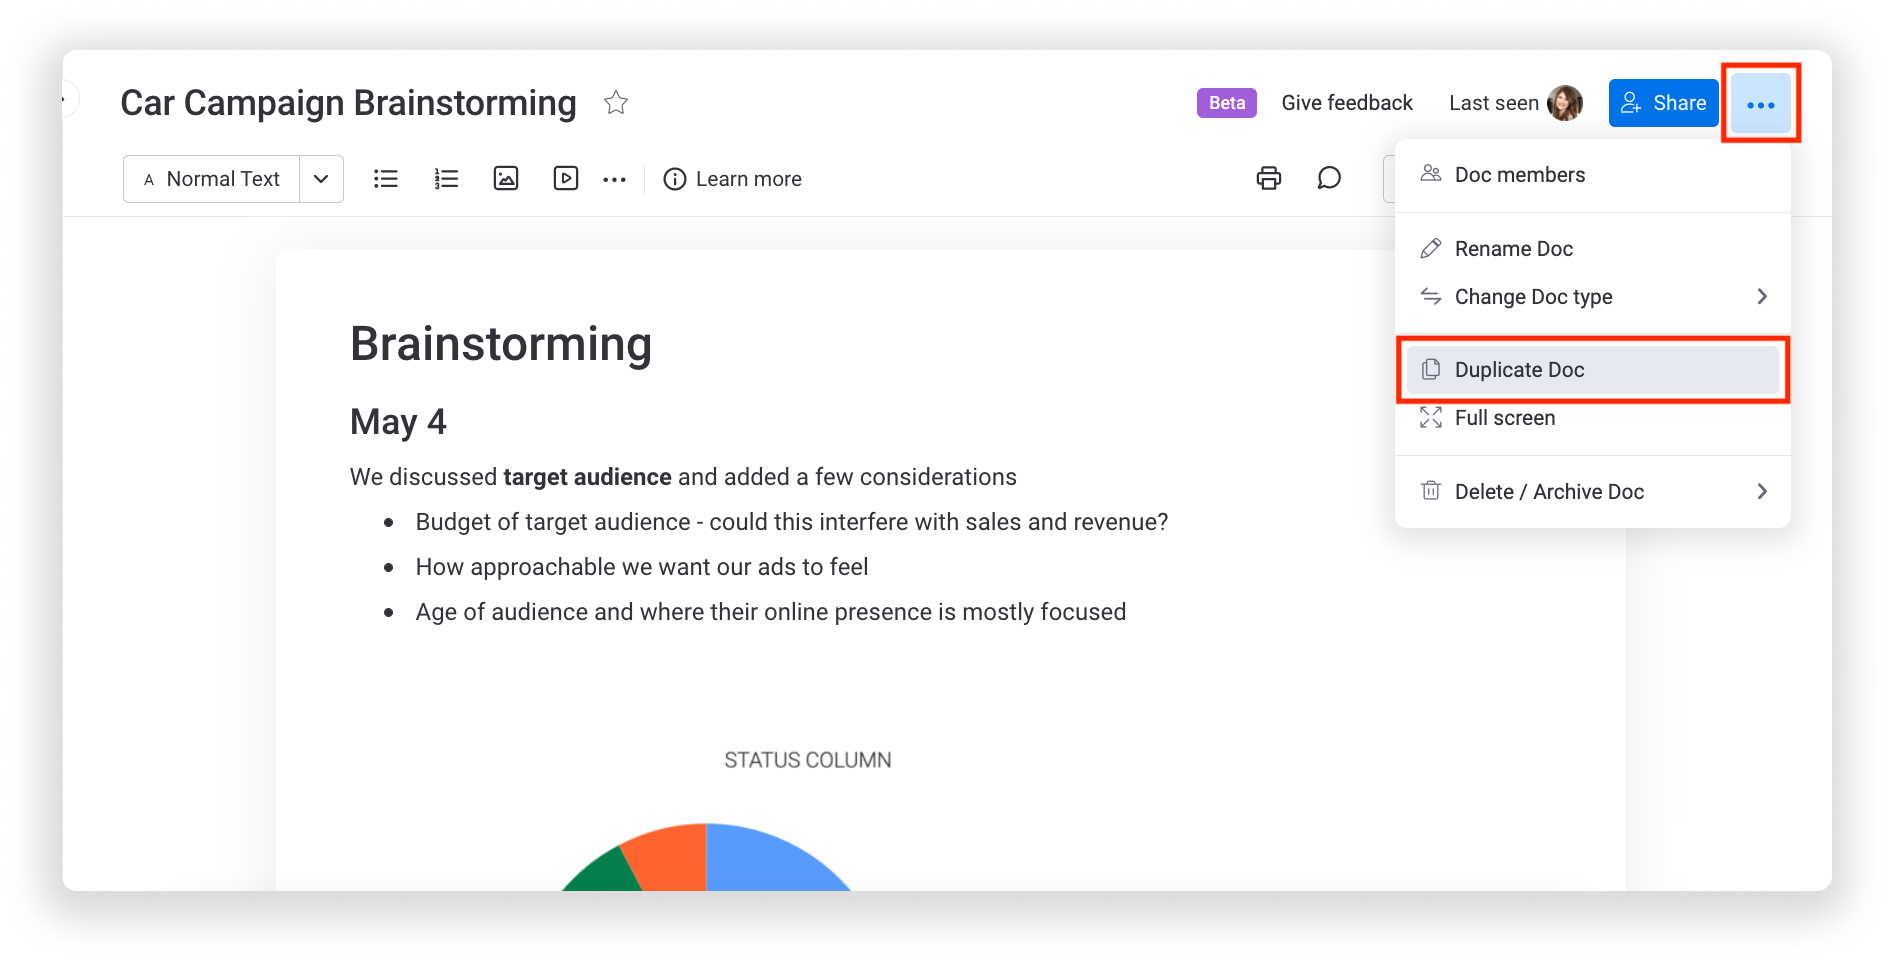Click the Share button
Image resolution: width=1890 pixels, height=961 pixels.
[x=1663, y=103]
